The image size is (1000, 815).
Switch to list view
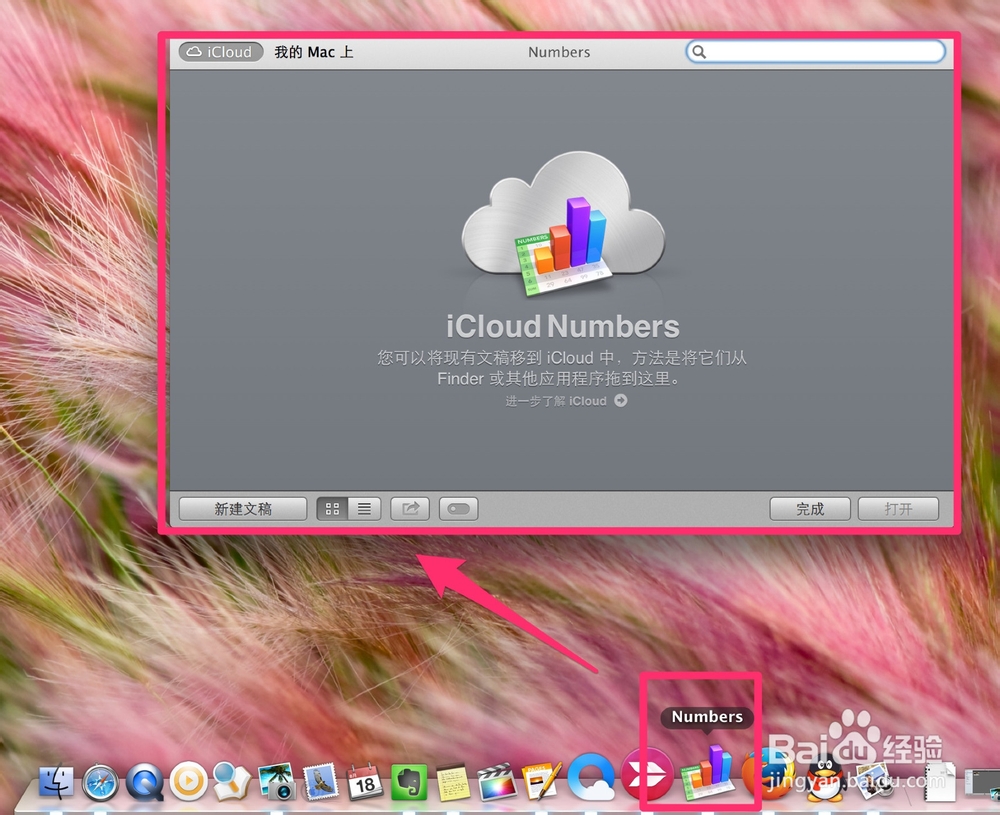pyautogui.click(x=364, y=509)
